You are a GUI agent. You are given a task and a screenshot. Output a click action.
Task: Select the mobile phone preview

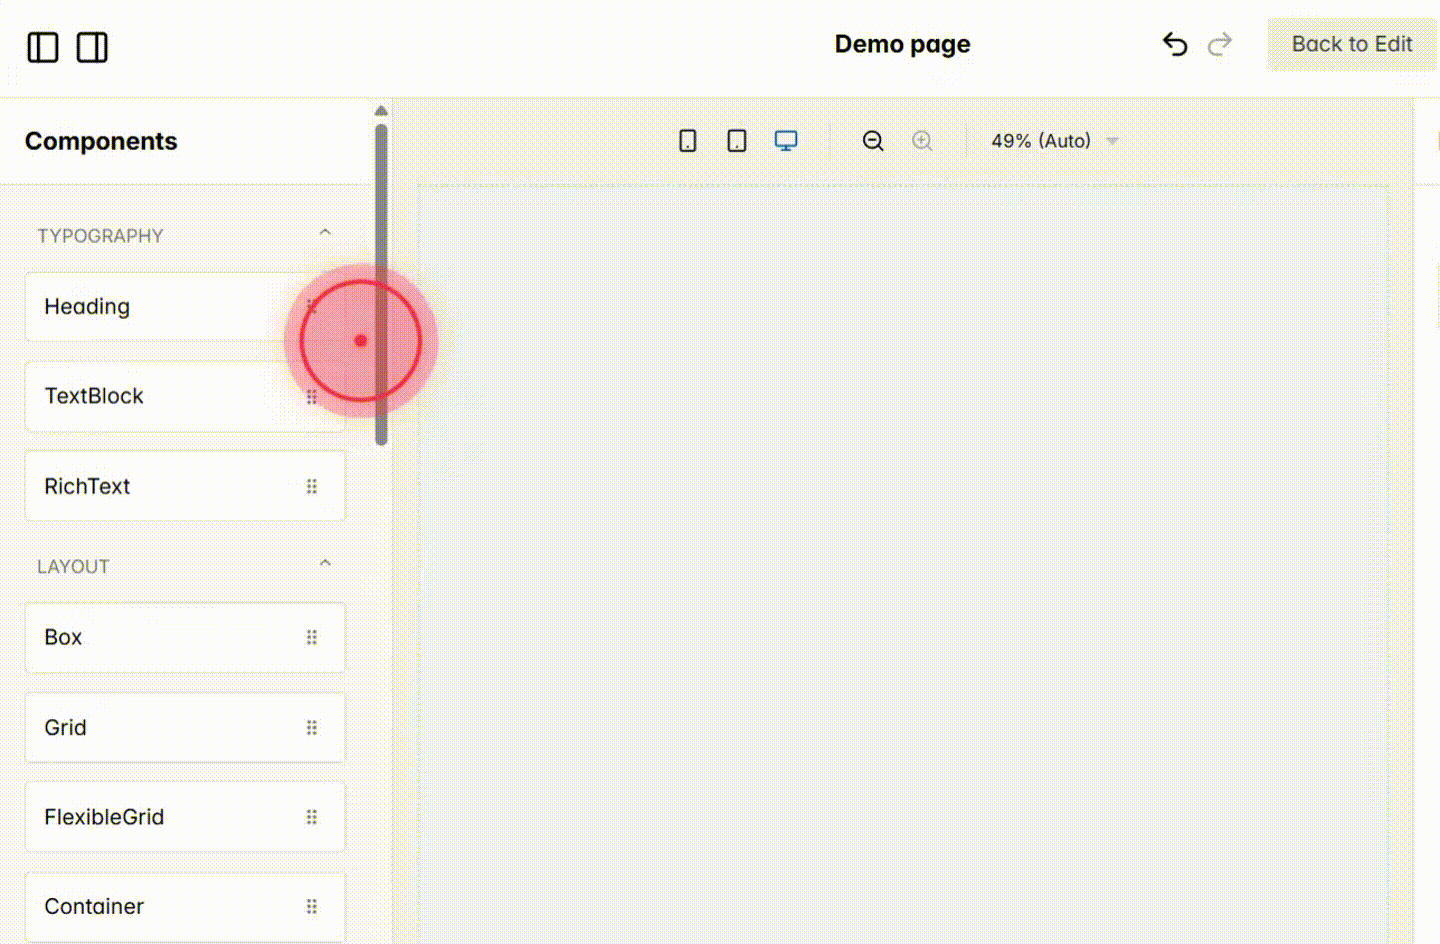687,141
